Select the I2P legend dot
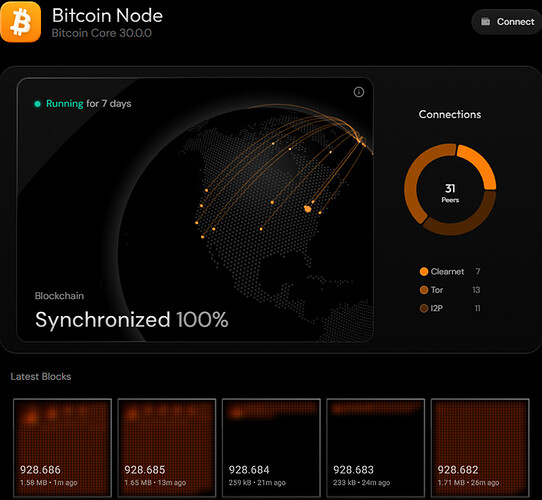The image size is (542, 500). [424, 308]
